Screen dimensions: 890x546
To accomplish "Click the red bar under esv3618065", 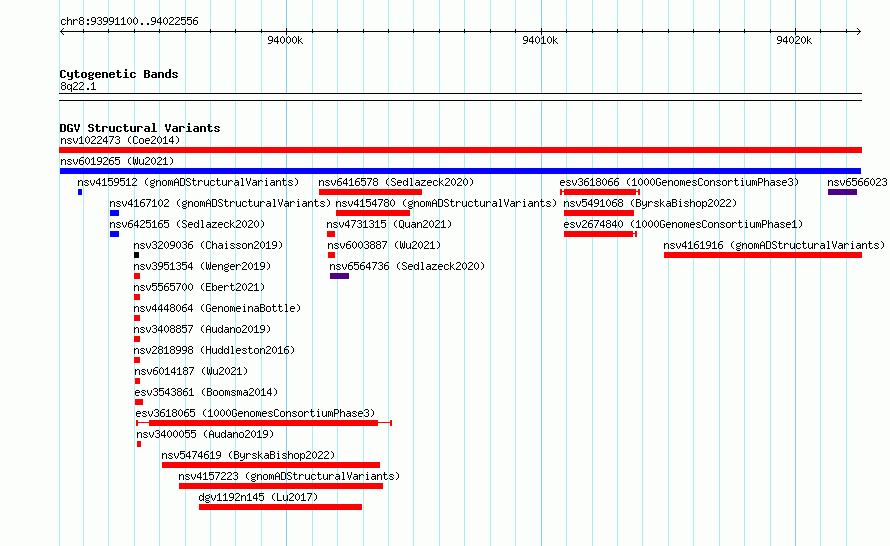I will [263, 423].
